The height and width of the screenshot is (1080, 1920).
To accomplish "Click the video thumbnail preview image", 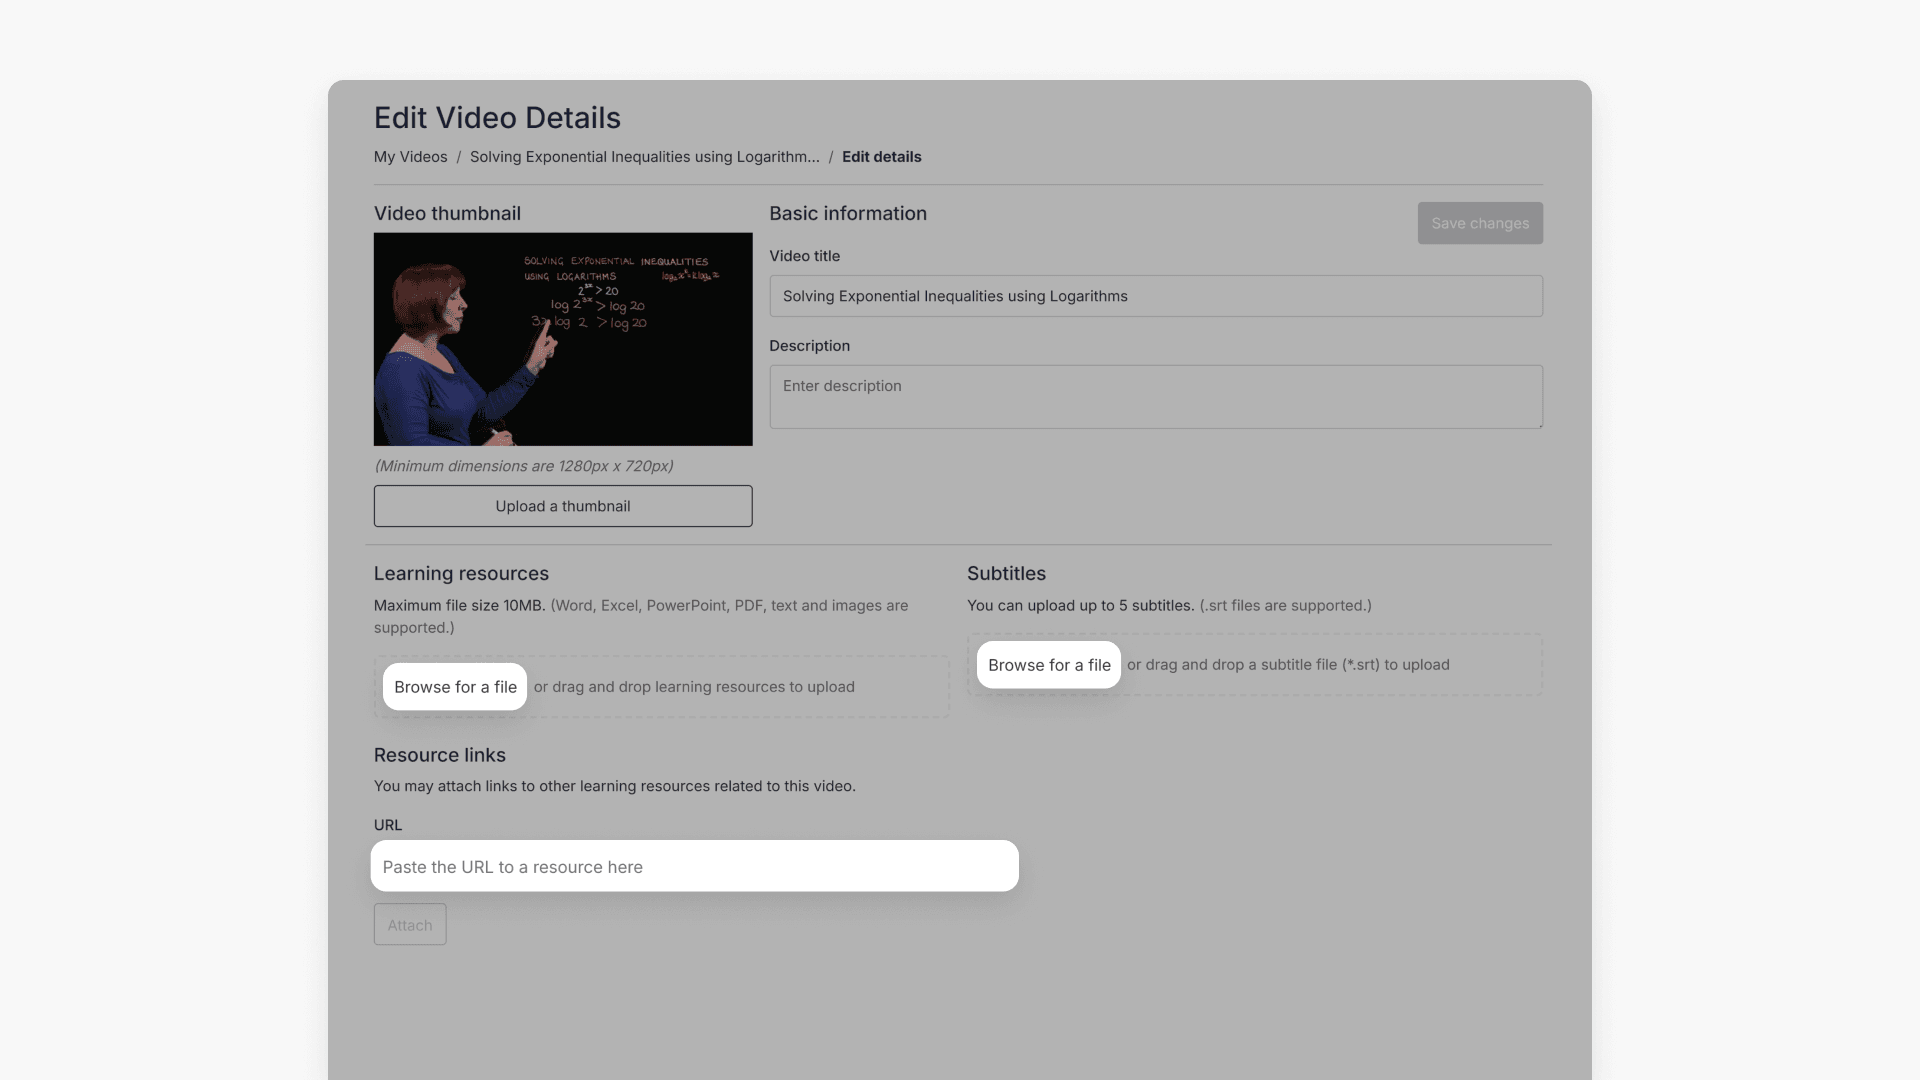I will 563,339.
